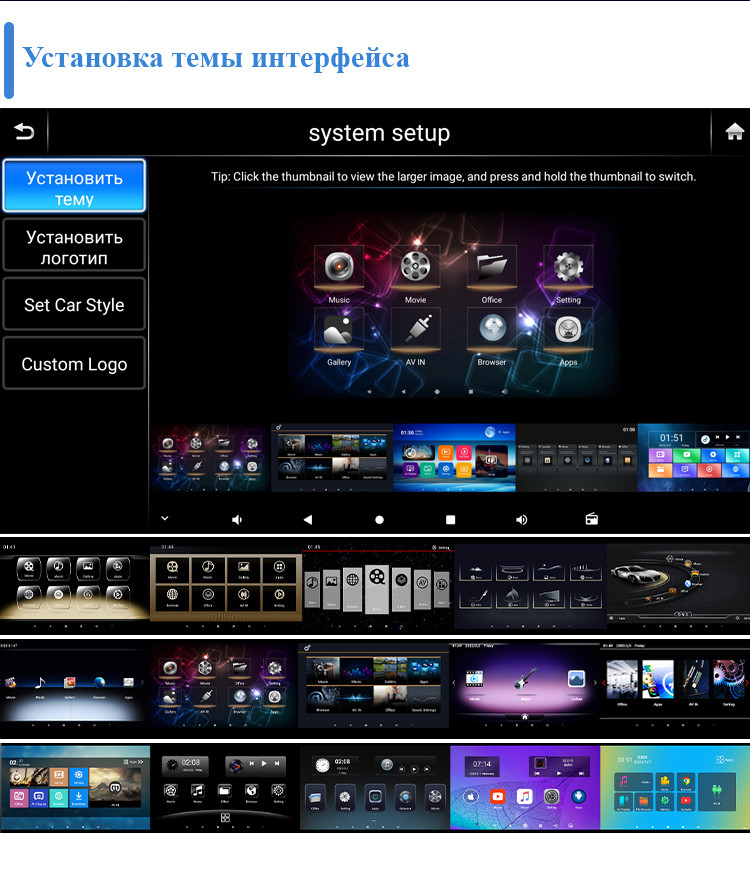Select the Установить тему menu item
The height and width of the screenshot is (880, 750).
(74, 187)
